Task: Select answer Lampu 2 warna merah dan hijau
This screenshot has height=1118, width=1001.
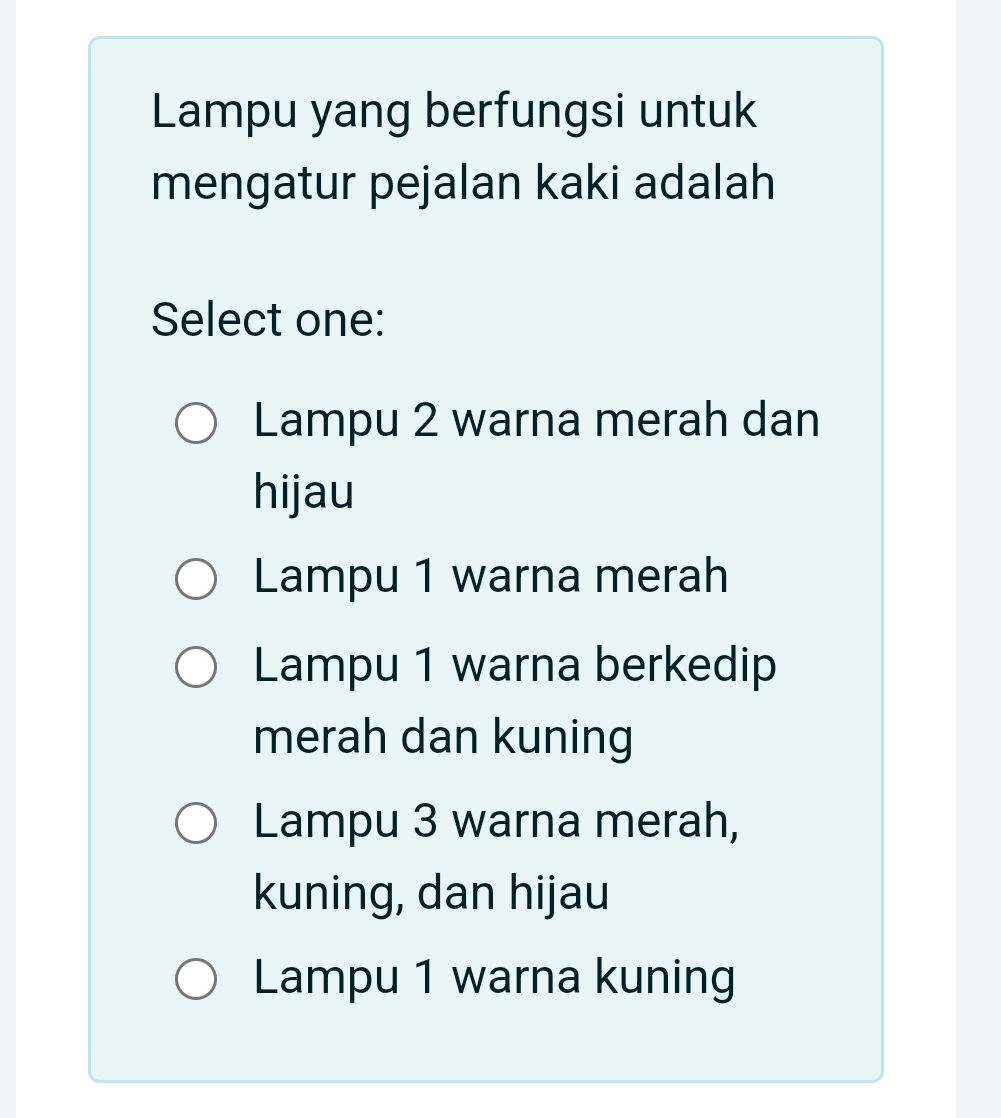Action: tap(195, 424)
